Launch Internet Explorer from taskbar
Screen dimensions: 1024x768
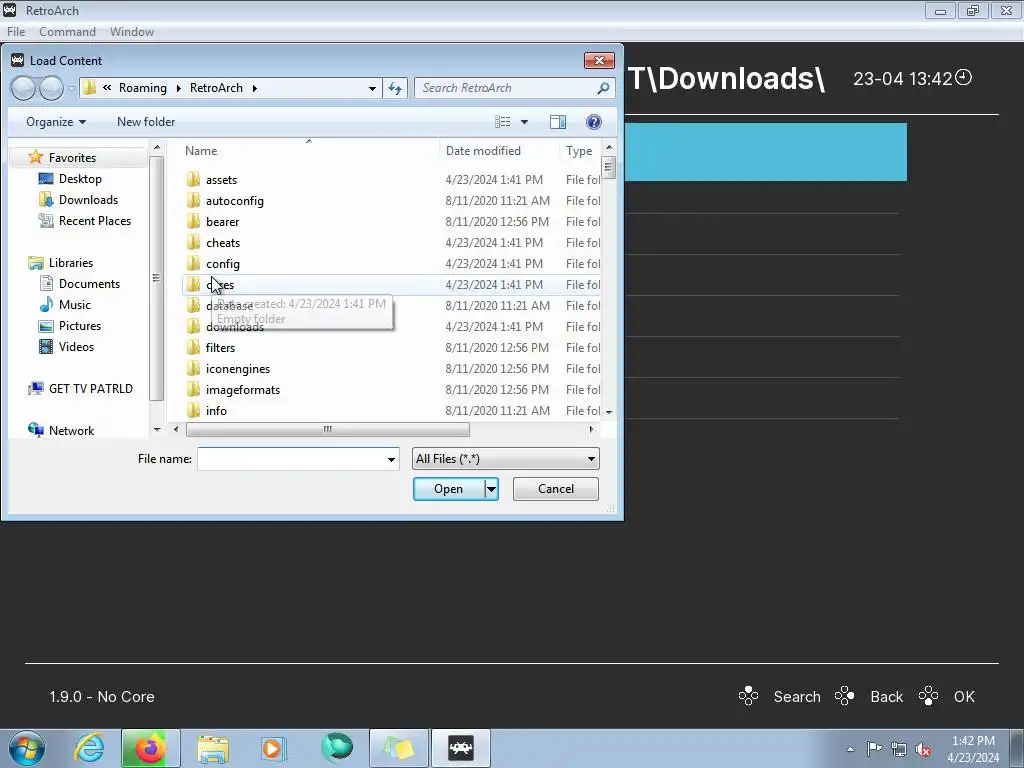click(89, 748)
